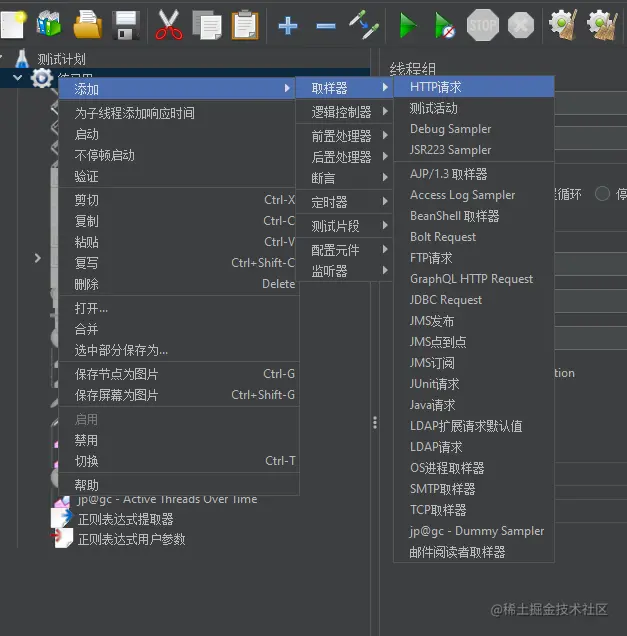627x636 pixels.
Task: Choose TCP取样器
Action: pyautogui.click(x=474, y=509)
